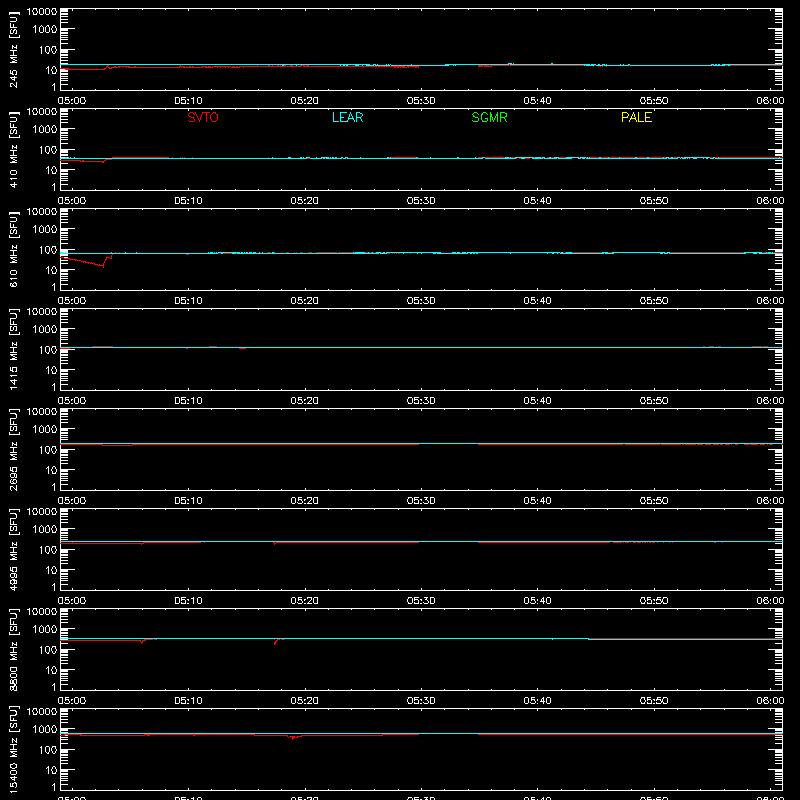Select the 410 MHz [SFU] axis title

(x=13, y=149)
